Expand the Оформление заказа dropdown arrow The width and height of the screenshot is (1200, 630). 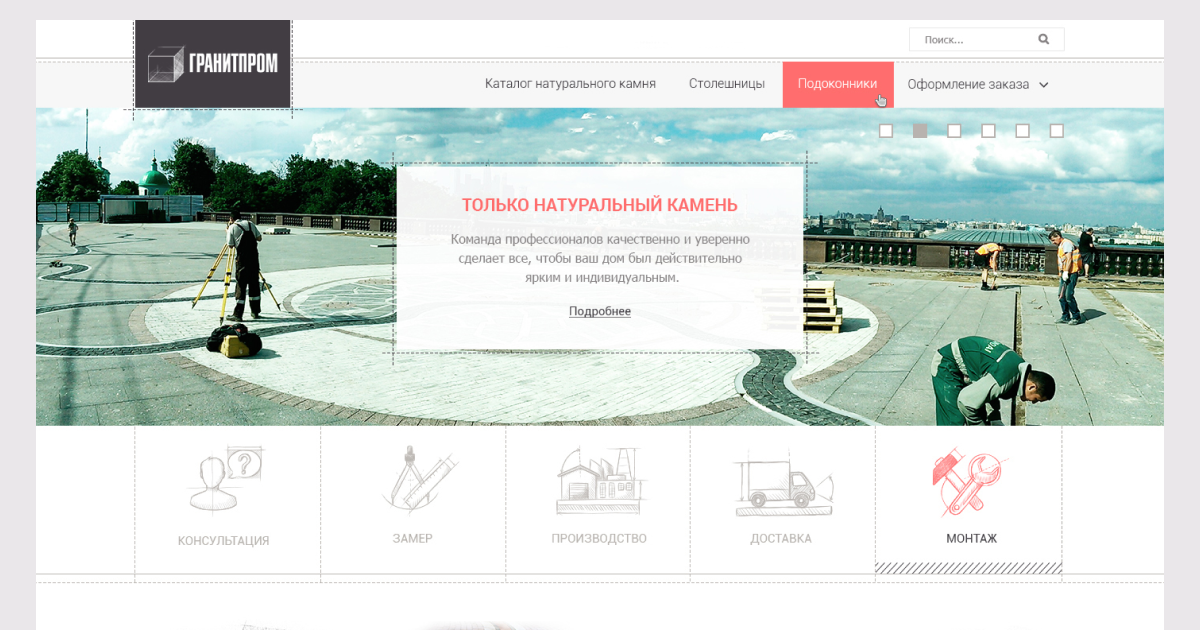tap(1044, 85)
